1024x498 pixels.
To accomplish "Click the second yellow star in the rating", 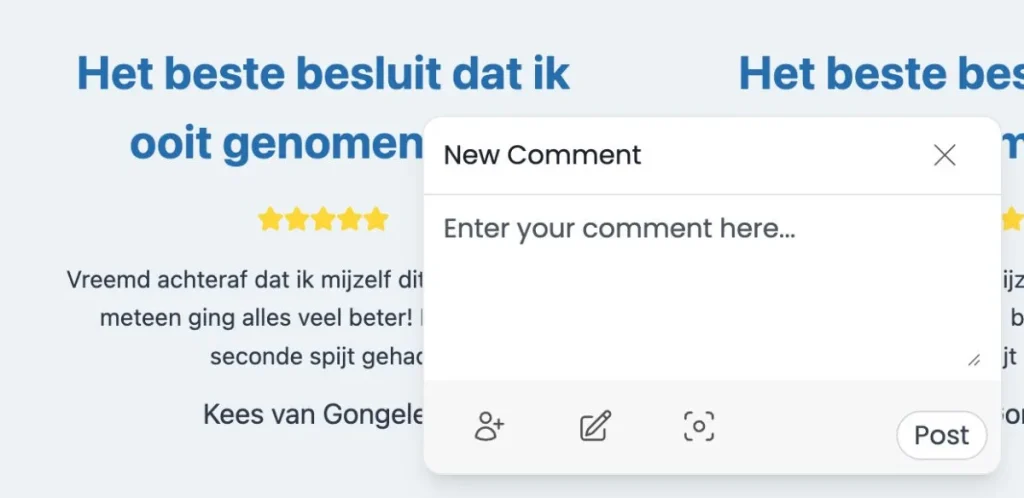I will tap(296, 219).
